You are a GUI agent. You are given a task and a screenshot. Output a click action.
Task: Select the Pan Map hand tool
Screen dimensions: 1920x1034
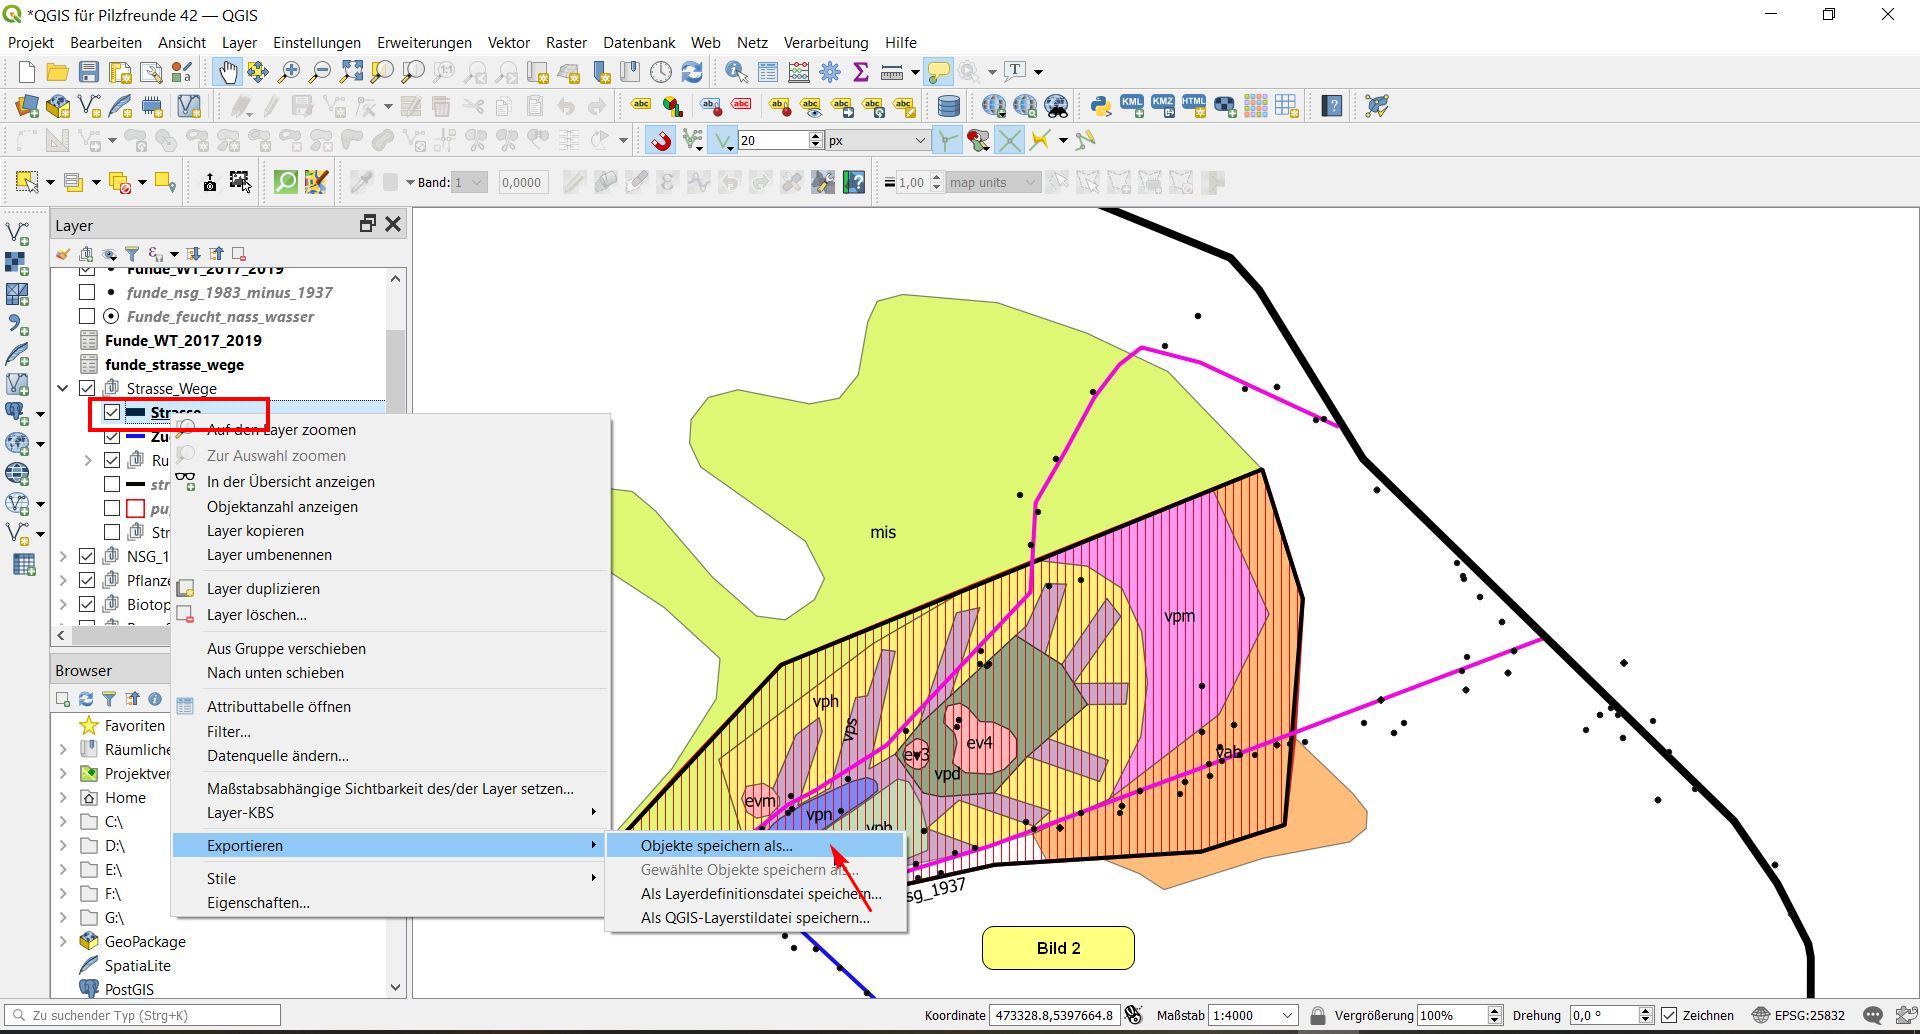tap(228, 72)
